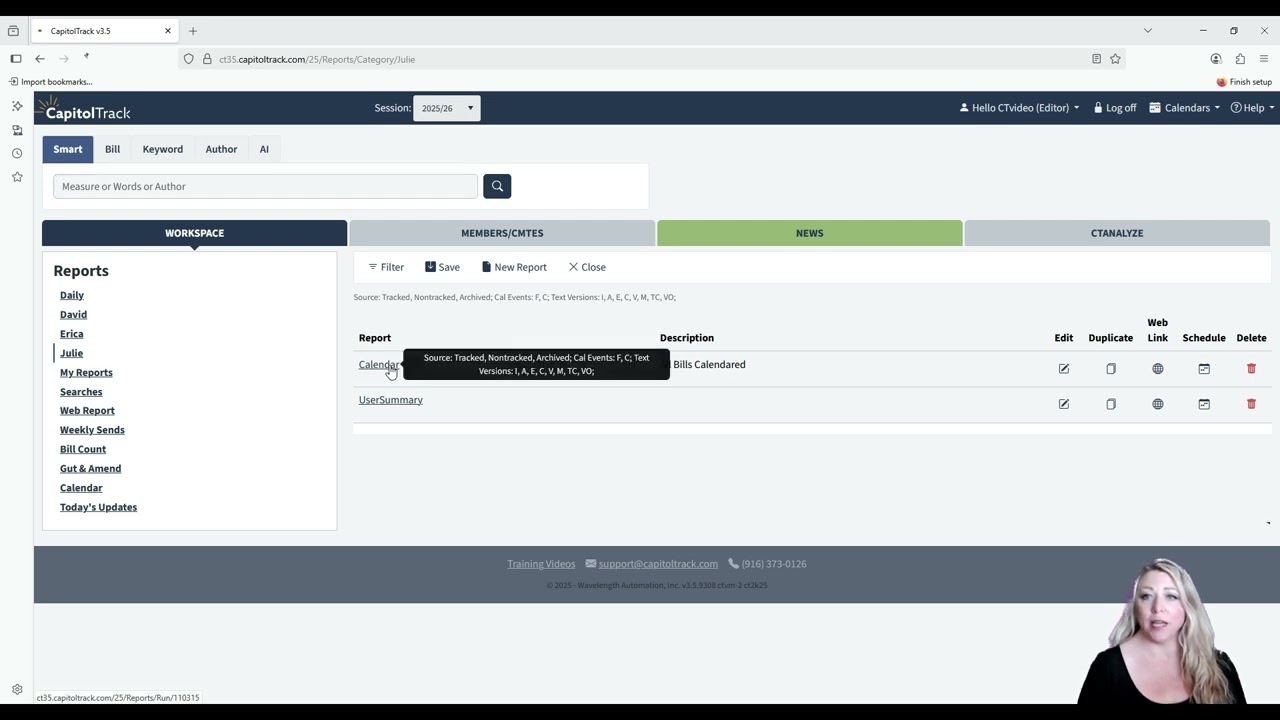The height and width of the screenshot is (720, 1280).
Task: Log off from CapitolTrack
Action: pos(1115,108)
